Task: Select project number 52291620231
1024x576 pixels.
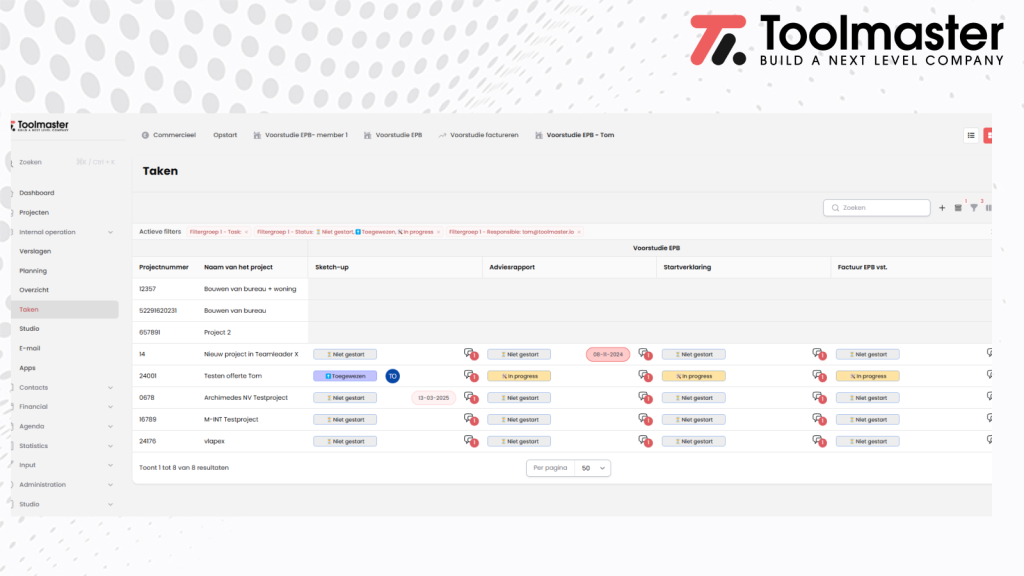Action: coord(158,310)
